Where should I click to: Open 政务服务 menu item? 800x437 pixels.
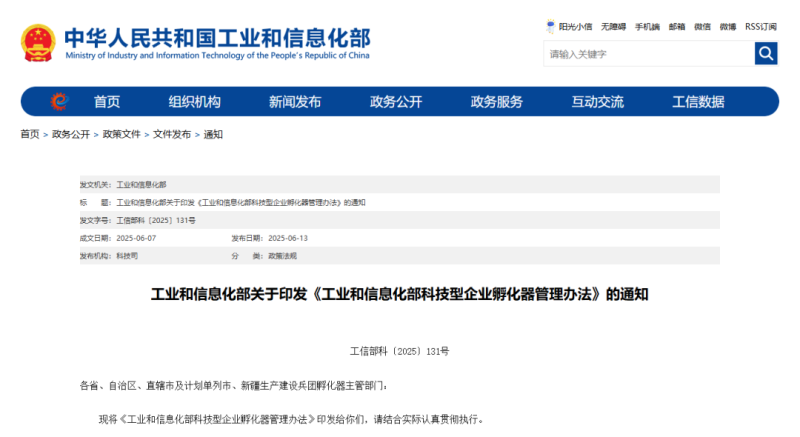pyautogui.click(x=497, y=101)
